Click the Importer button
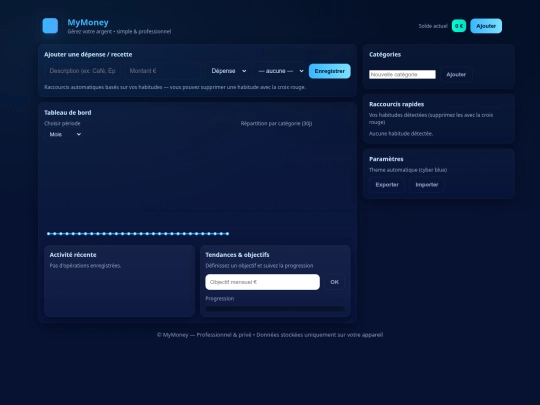This screenshot has width=540, height=405. pos(427,185)
